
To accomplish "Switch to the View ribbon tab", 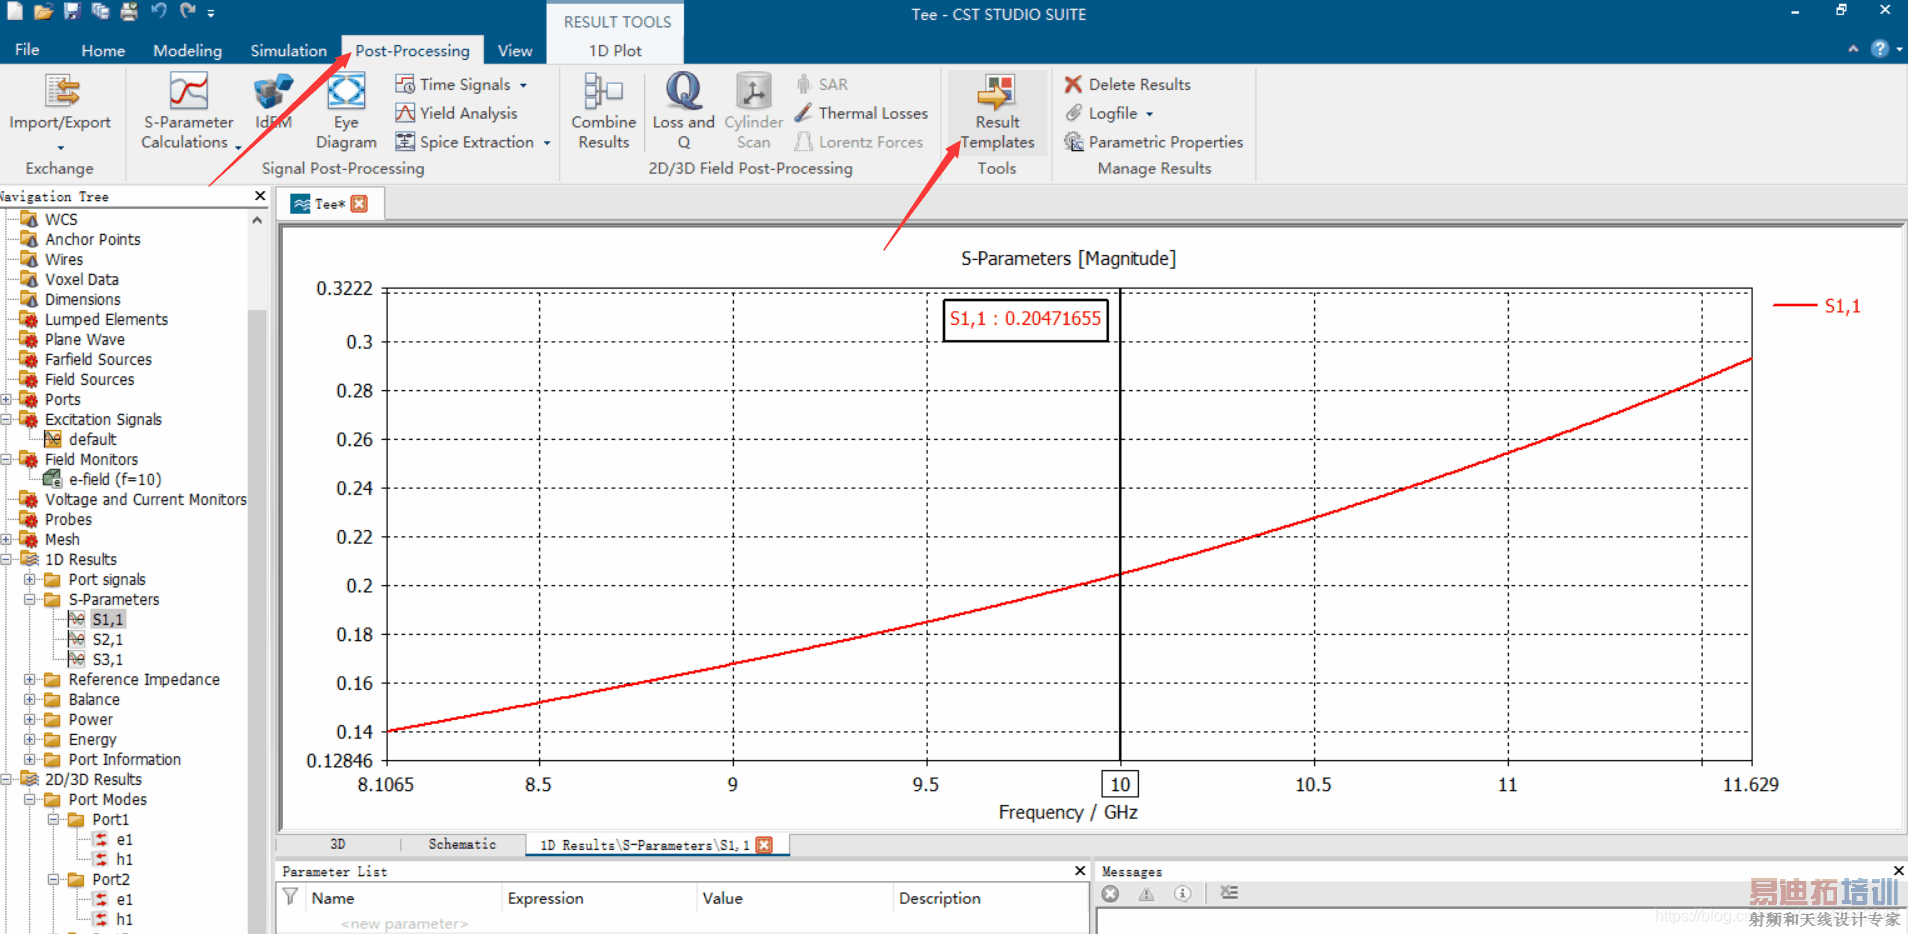I will pos(515,50).
